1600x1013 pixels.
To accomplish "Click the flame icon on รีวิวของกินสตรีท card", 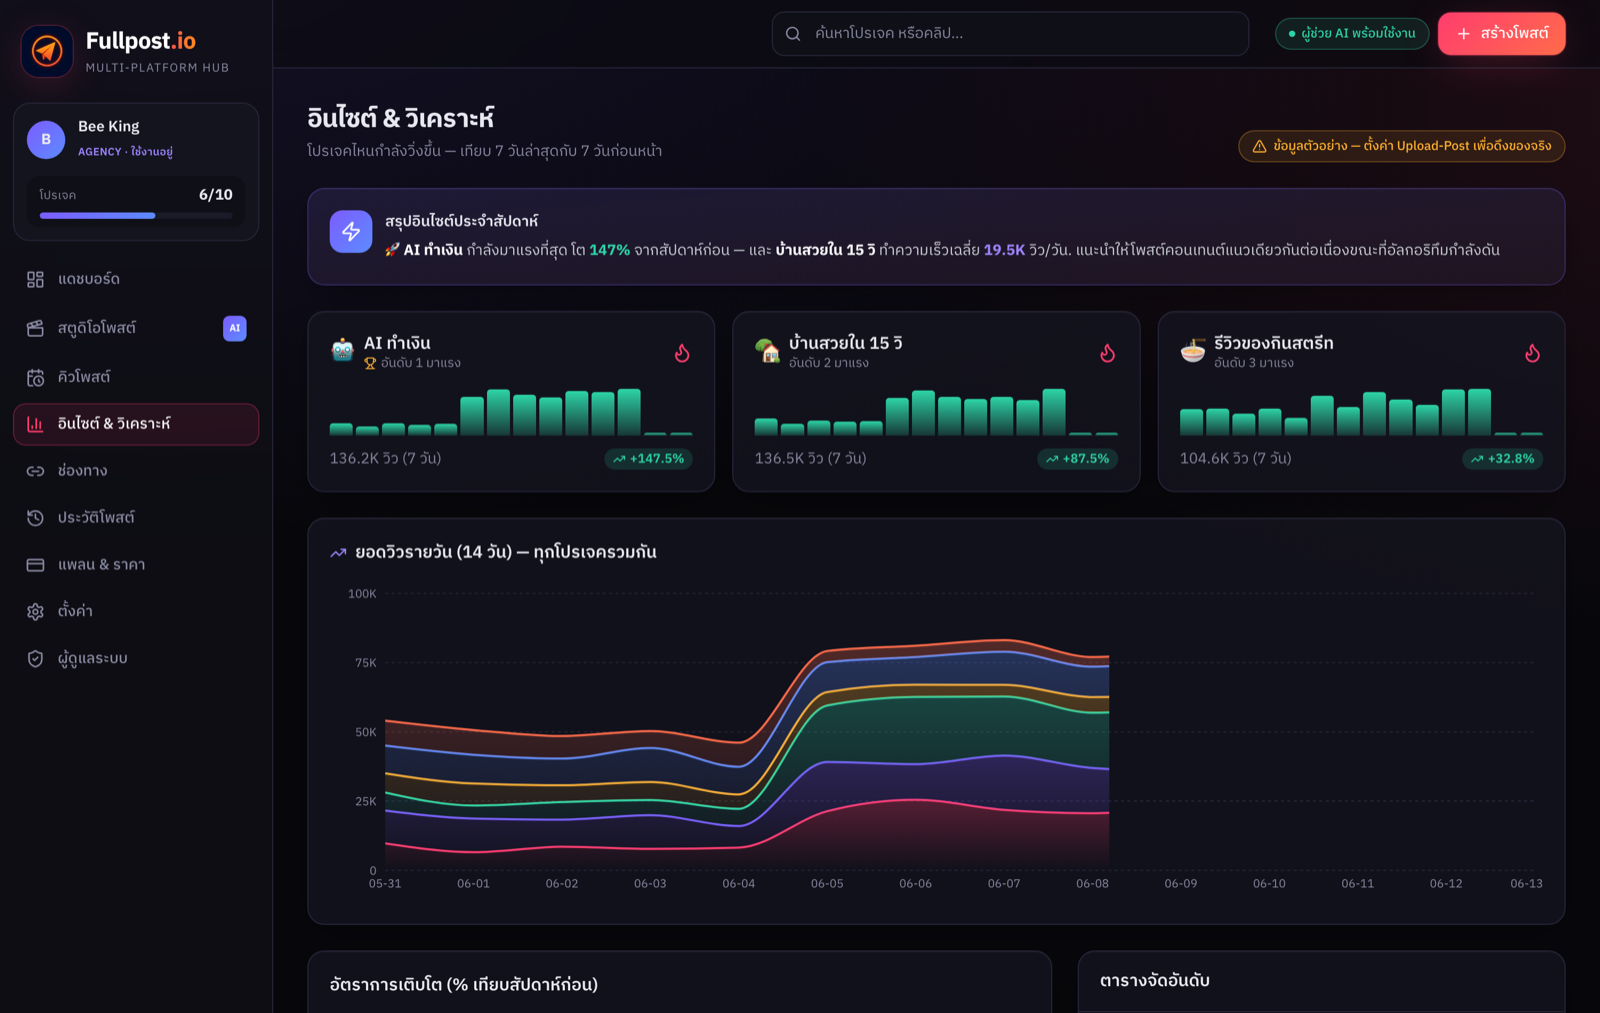I will coord(1532,353).
